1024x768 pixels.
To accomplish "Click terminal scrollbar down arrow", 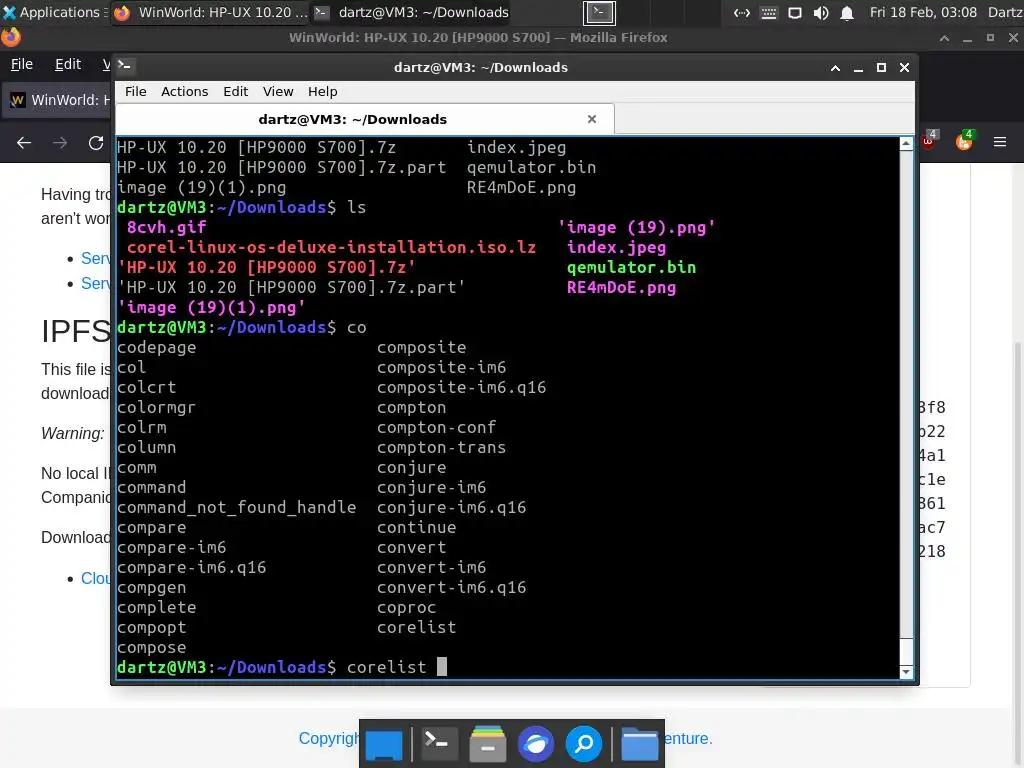I will [x=906, y=672].
